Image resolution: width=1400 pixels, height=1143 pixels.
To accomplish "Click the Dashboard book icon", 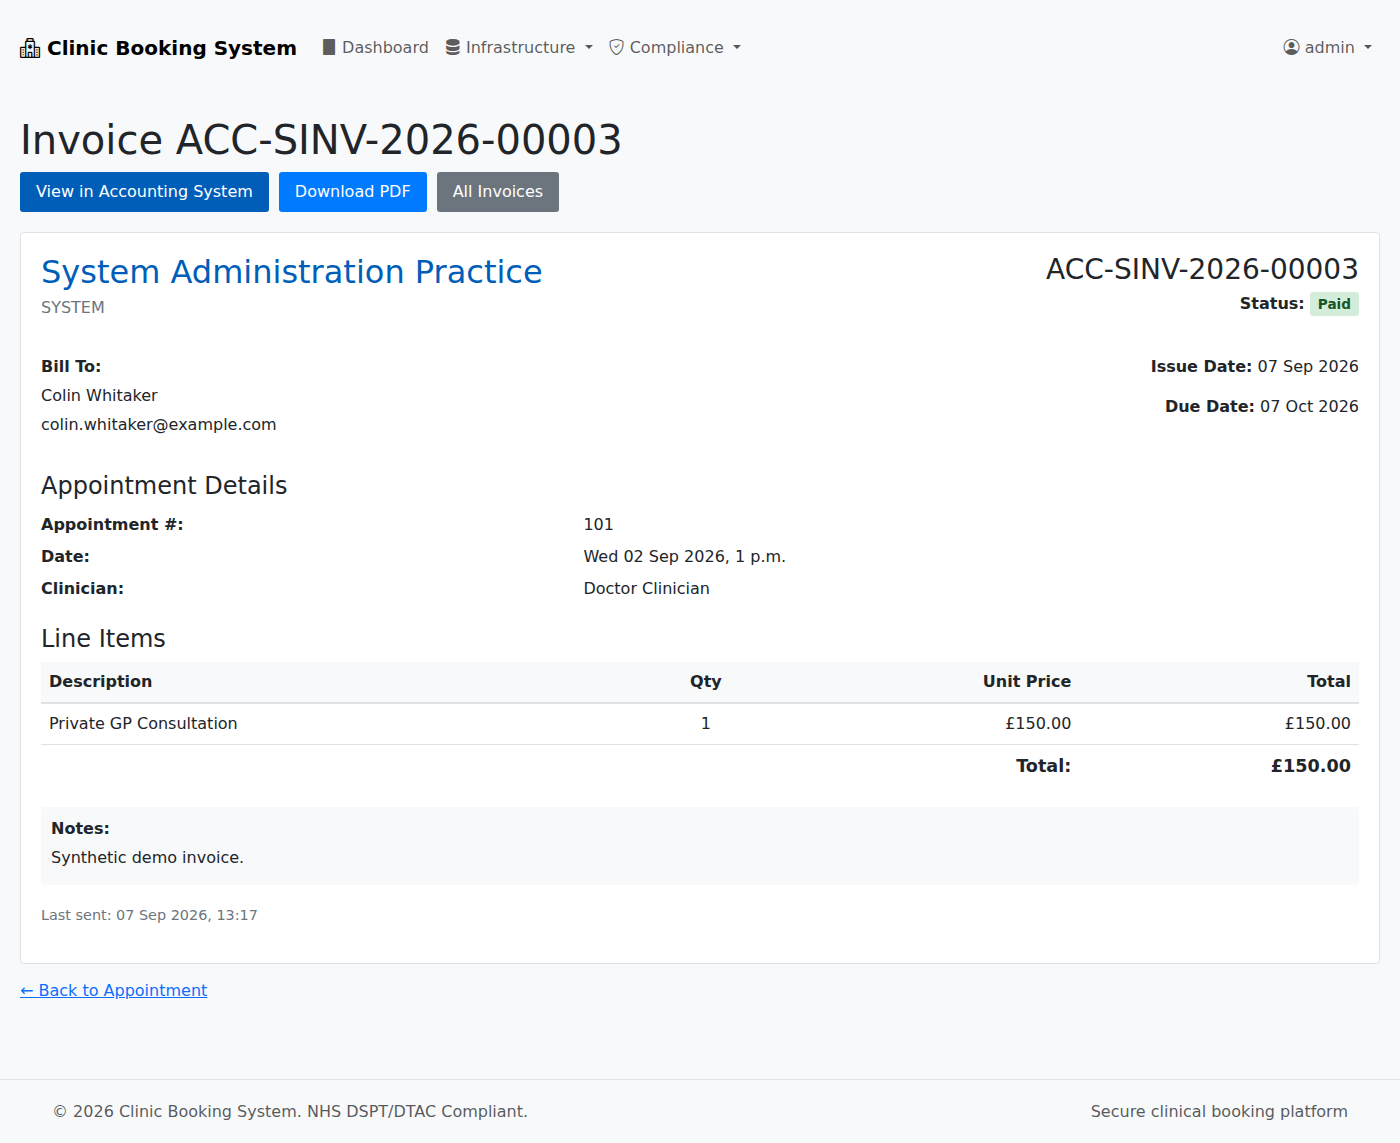I will [x=329, y=47].
